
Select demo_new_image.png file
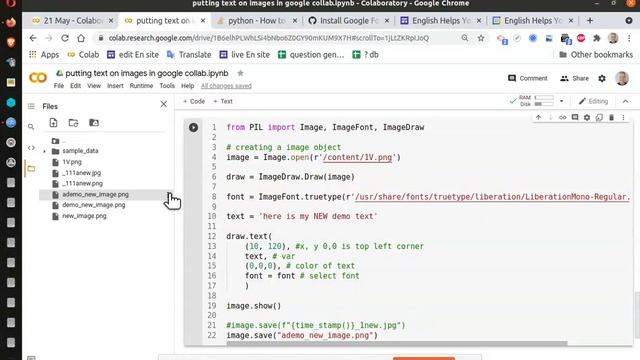pyautogui.click(x=94, y=205)
